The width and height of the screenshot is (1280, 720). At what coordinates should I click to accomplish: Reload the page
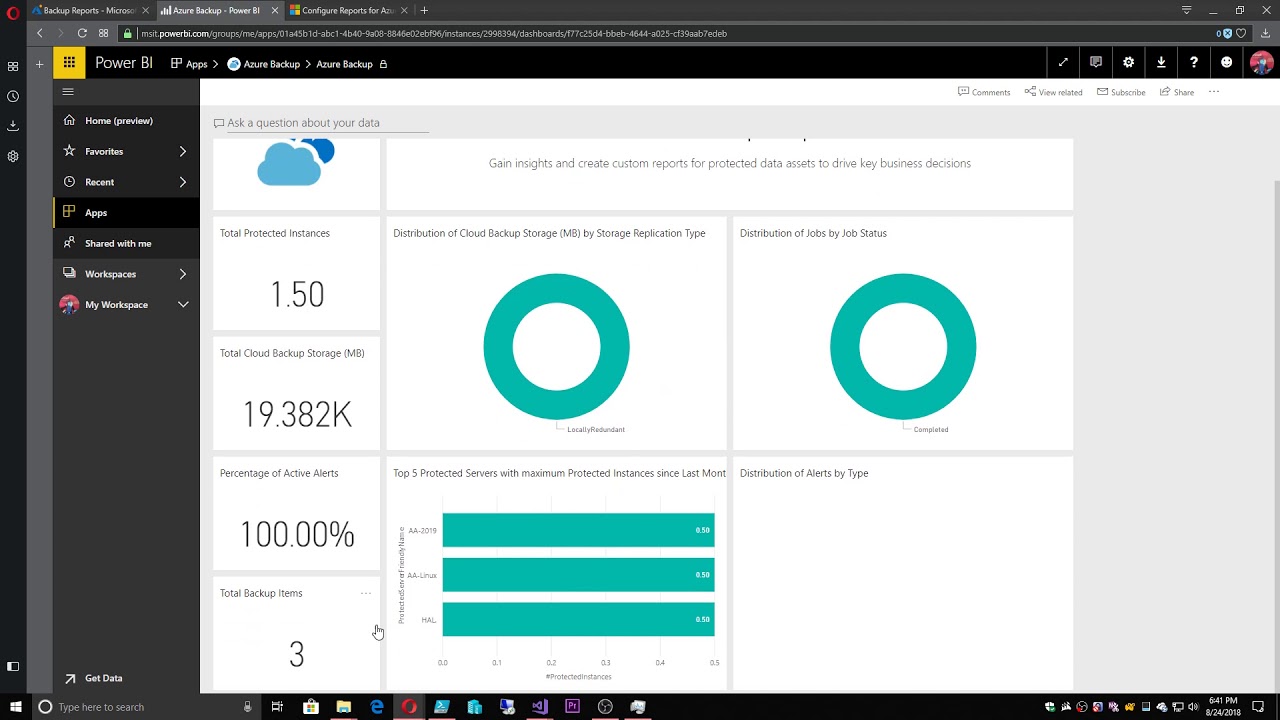(x=82, y=33)
